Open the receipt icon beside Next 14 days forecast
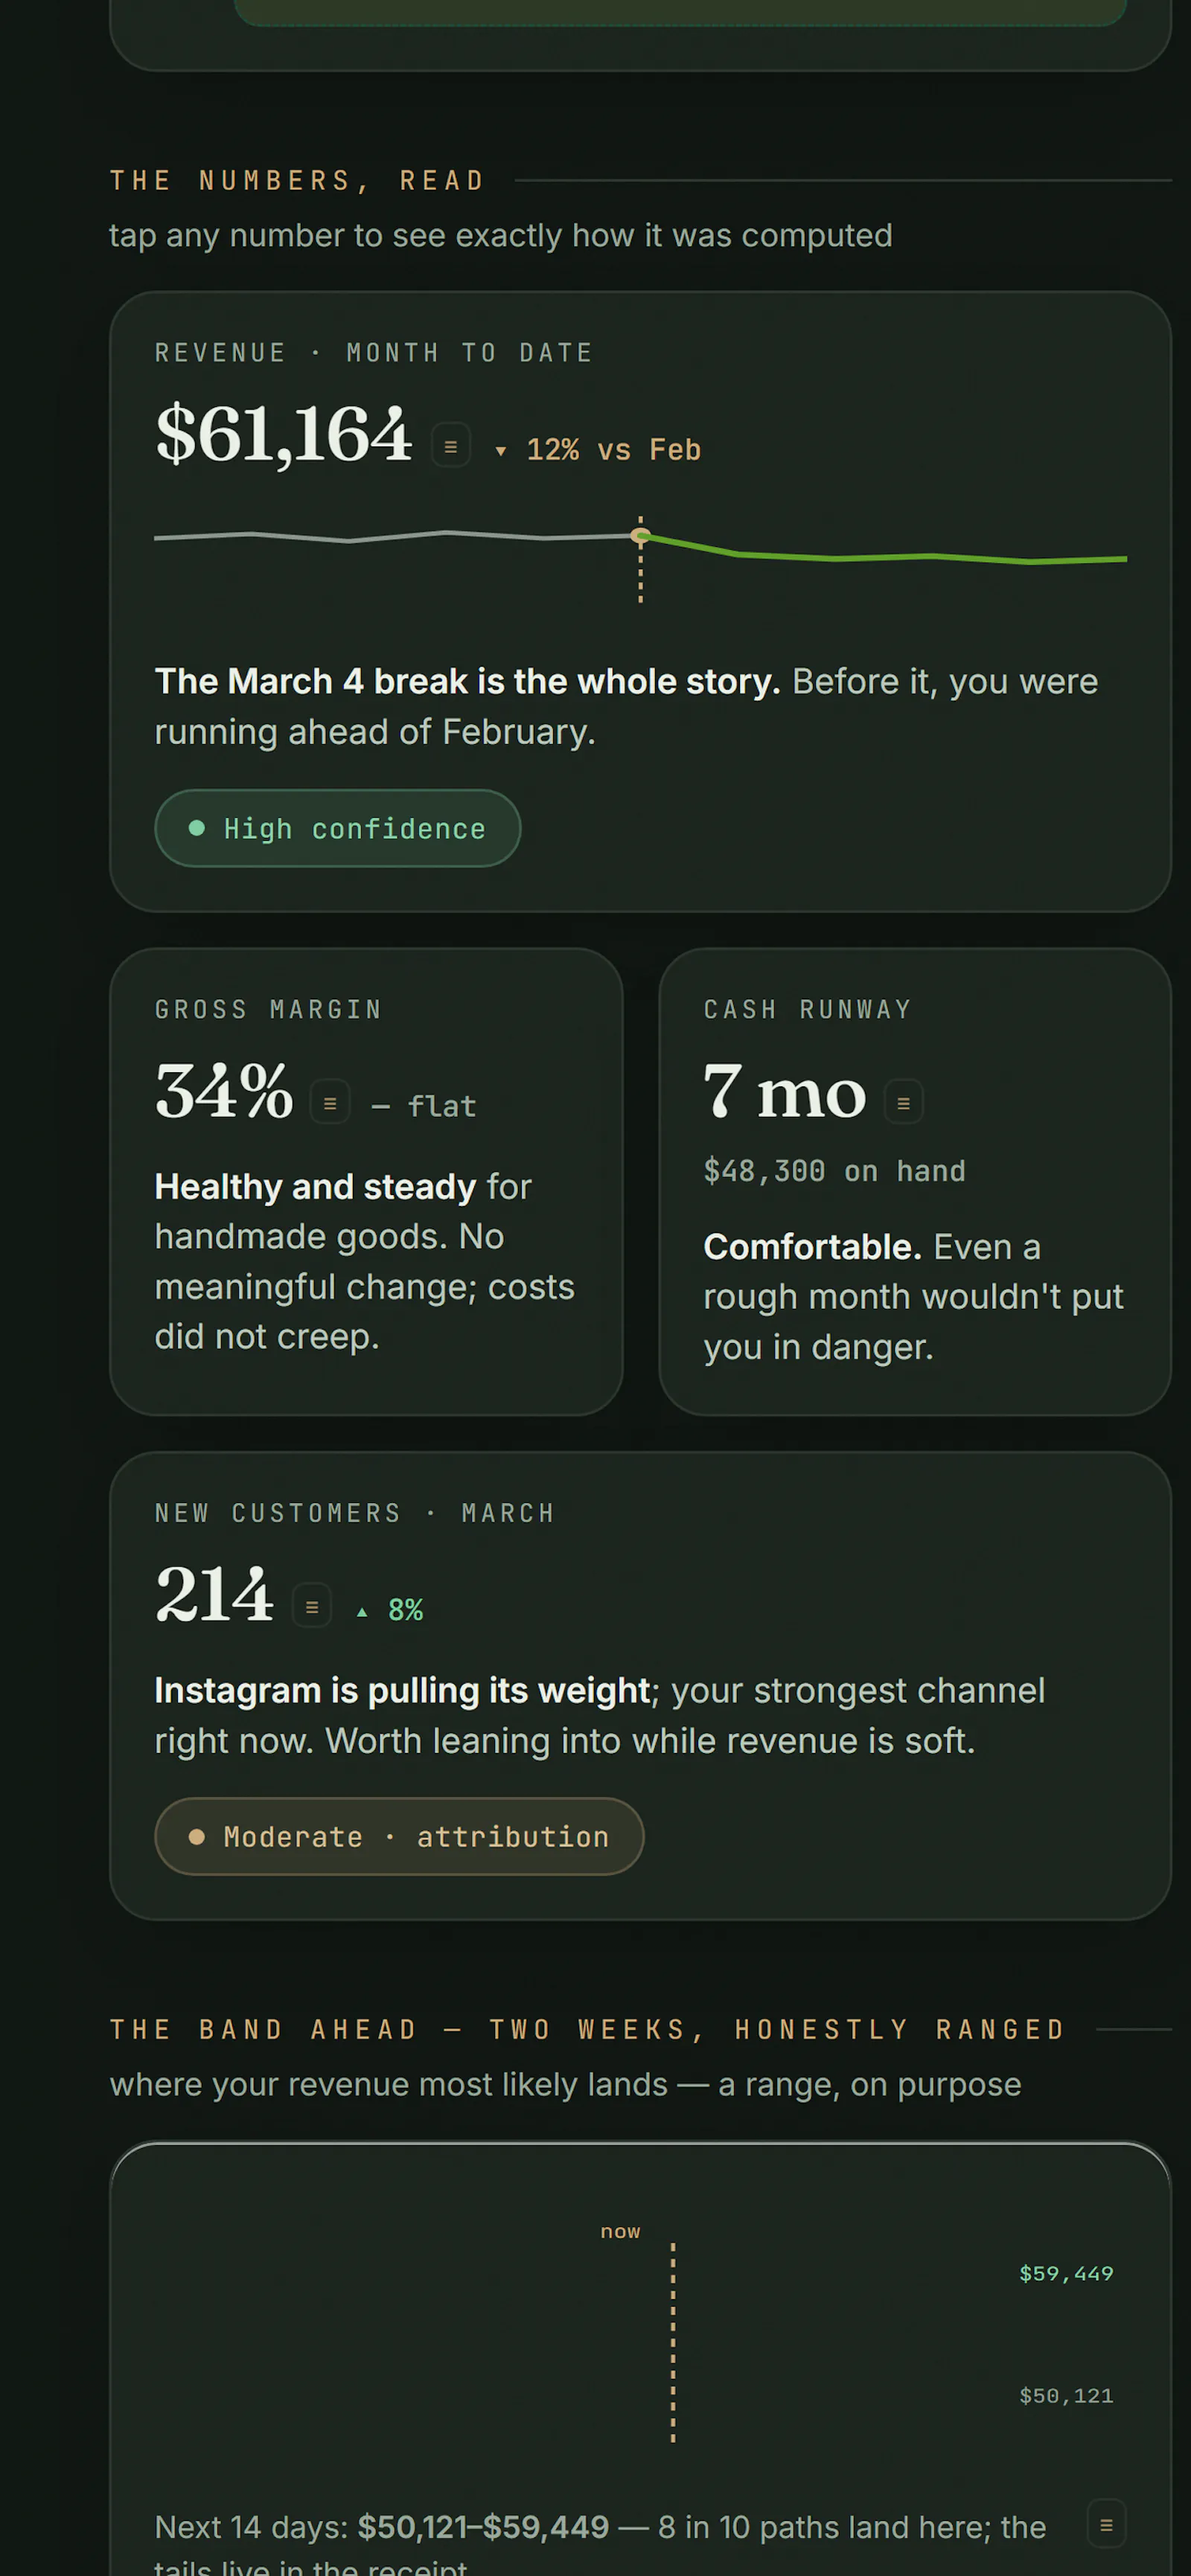Viewport: 1191px width, 2576px height. point(1106,2524)
